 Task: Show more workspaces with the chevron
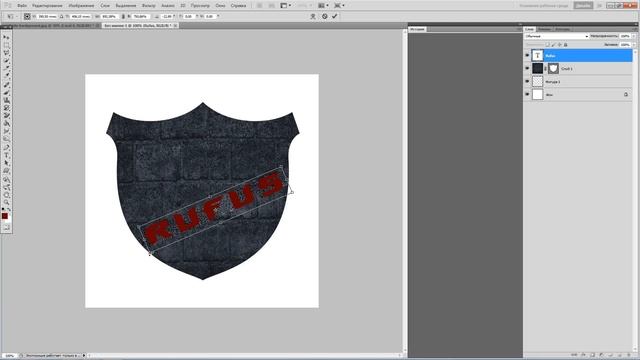point(600,6)
